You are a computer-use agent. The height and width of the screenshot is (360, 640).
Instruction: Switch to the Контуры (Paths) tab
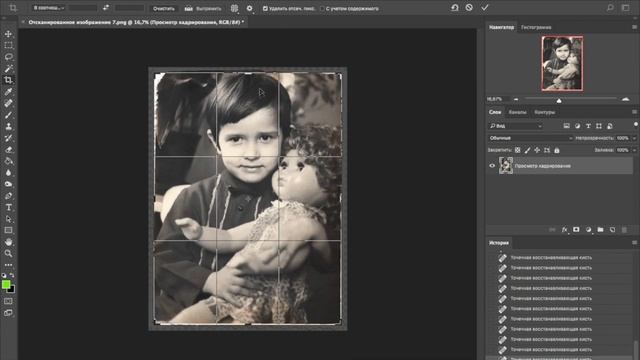point(544,112)
